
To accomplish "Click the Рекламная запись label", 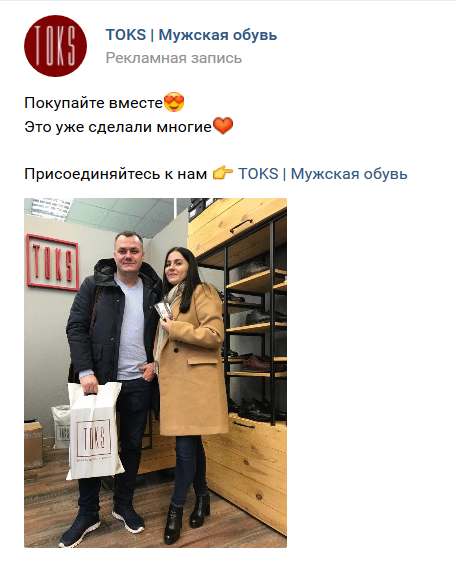I will (x=174, y=58).
